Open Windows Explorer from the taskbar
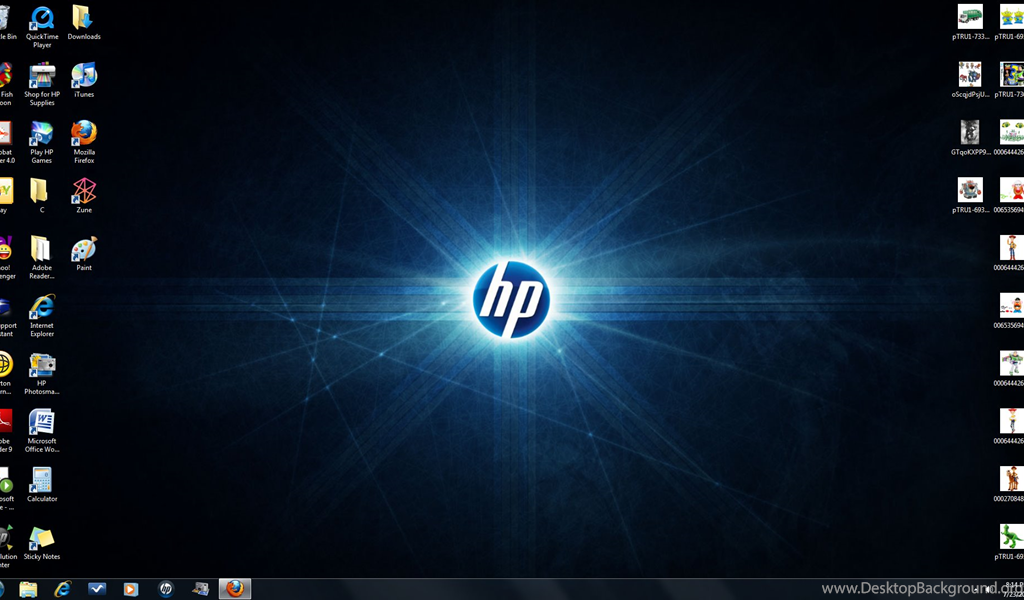Viewport: 1024px width, 600px height. click(x=28, y=589)
